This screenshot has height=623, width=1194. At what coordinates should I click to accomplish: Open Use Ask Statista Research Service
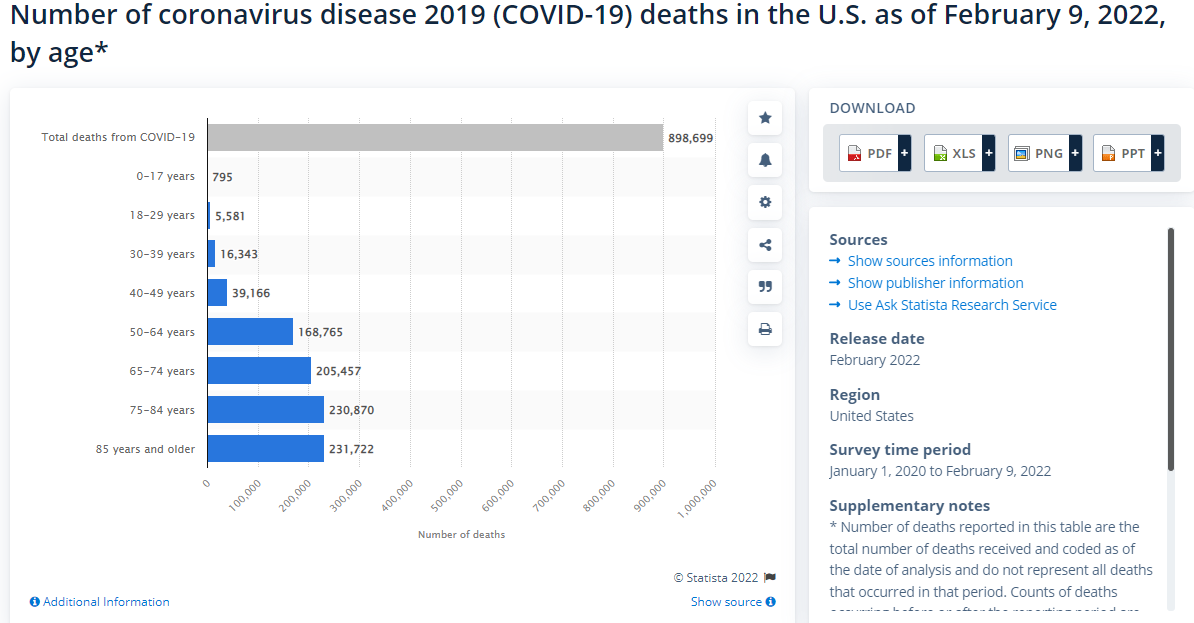coord(951,305)
